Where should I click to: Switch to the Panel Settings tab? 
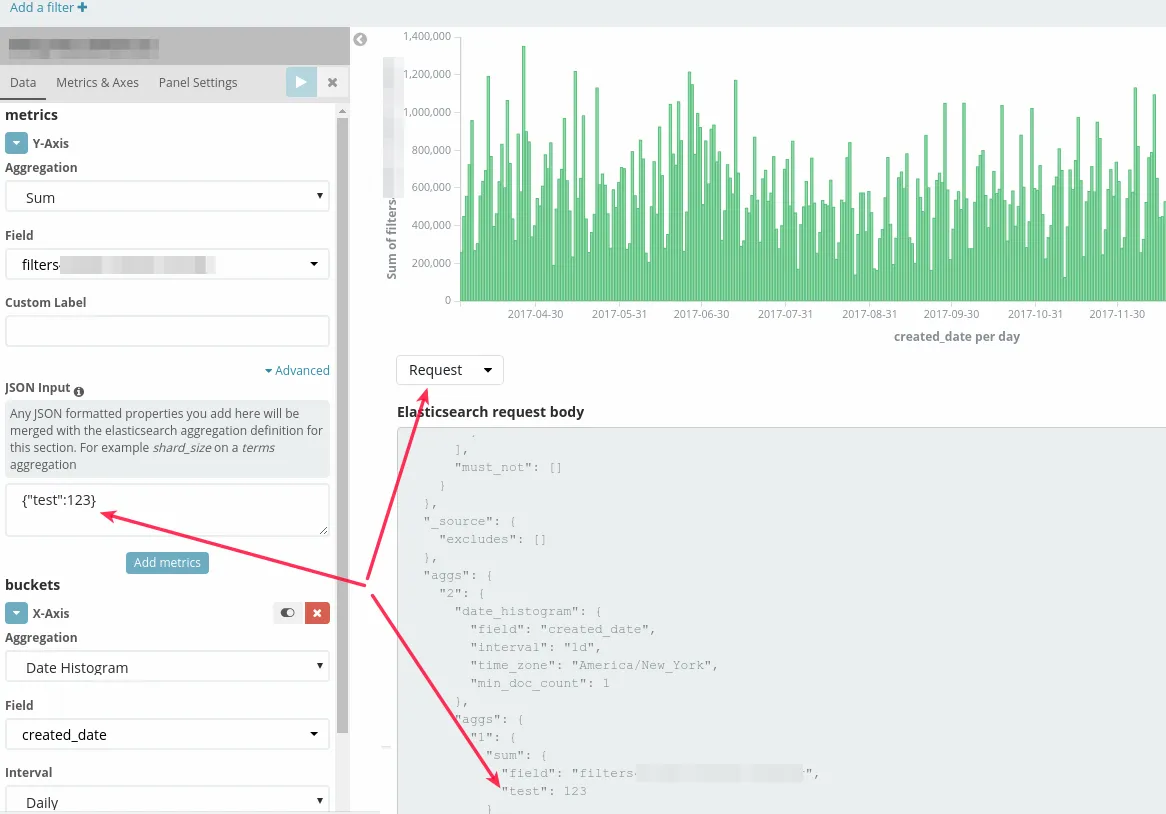pyautogui.click(x=198, y=83)
